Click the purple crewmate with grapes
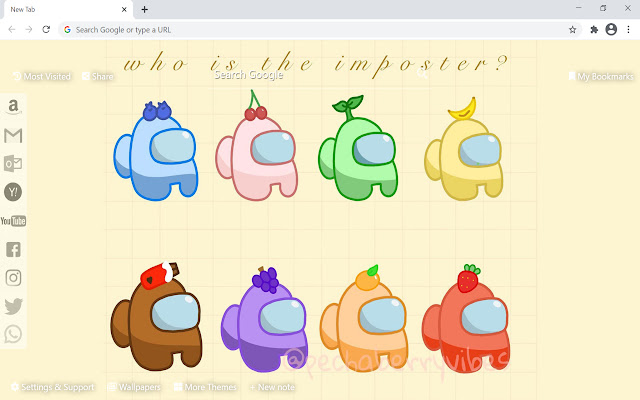This screenshot has height=400, width=640. 264,320
